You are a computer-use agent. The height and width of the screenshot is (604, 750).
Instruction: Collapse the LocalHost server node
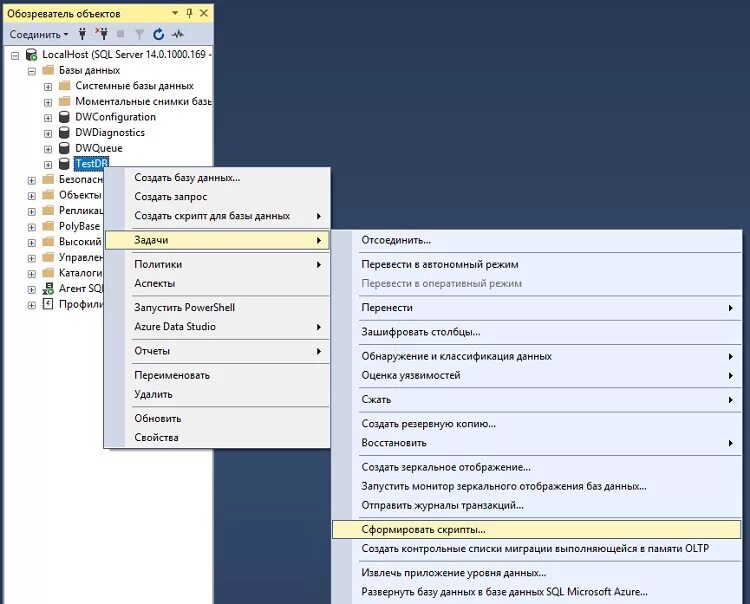(15, 55)
